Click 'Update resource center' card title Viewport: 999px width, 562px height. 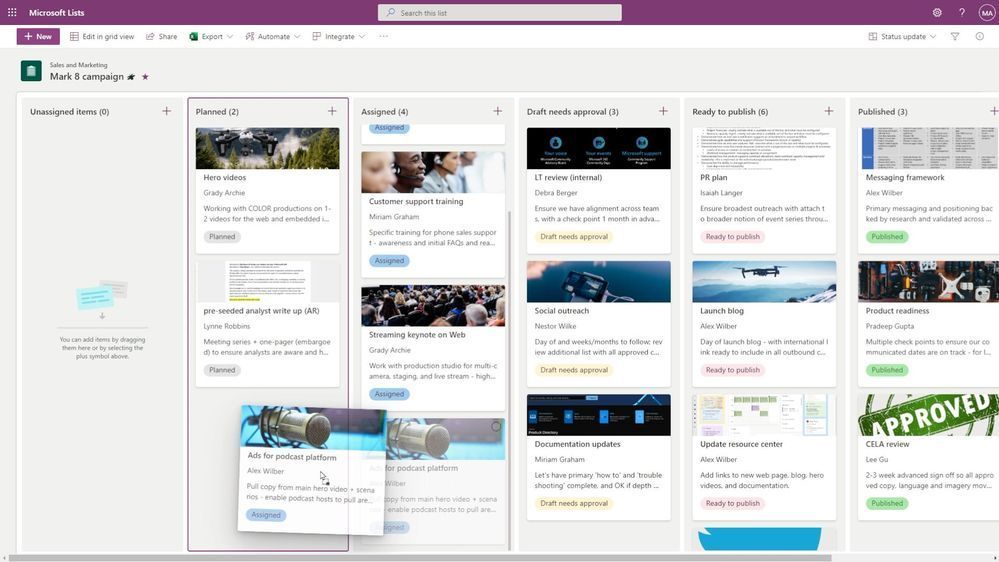741,444
